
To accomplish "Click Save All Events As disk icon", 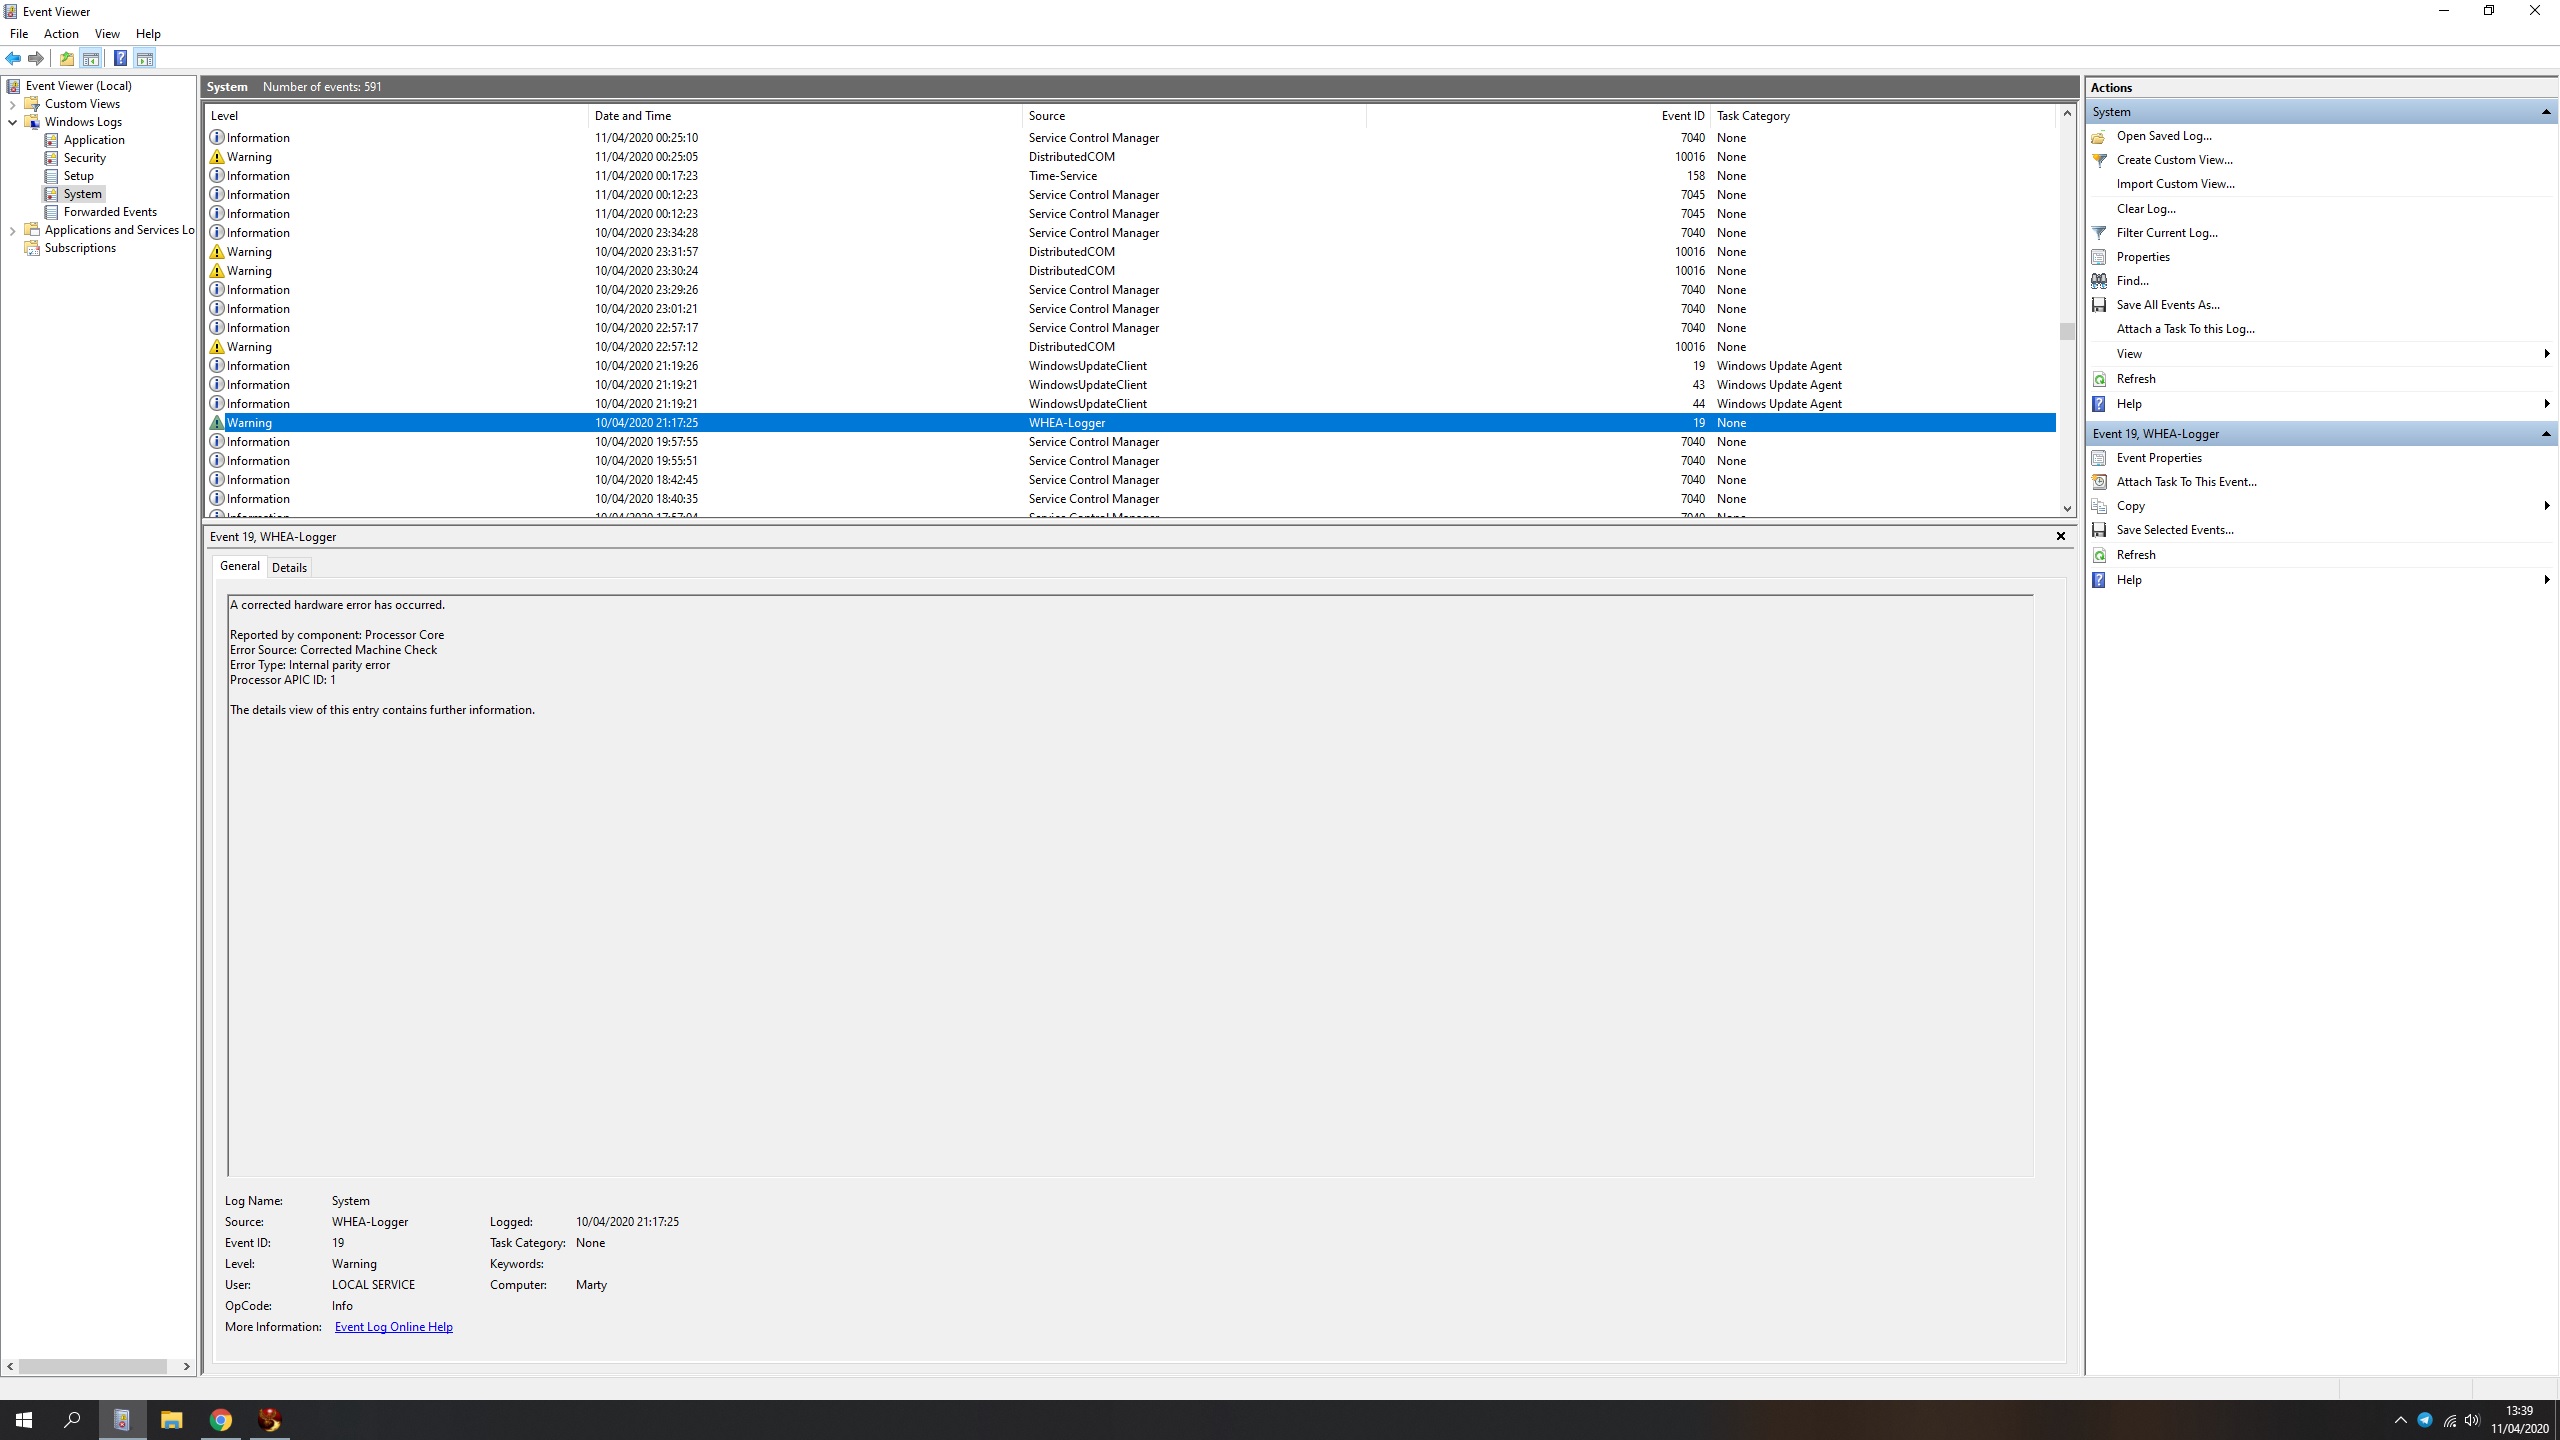I will coord(2099,305).
